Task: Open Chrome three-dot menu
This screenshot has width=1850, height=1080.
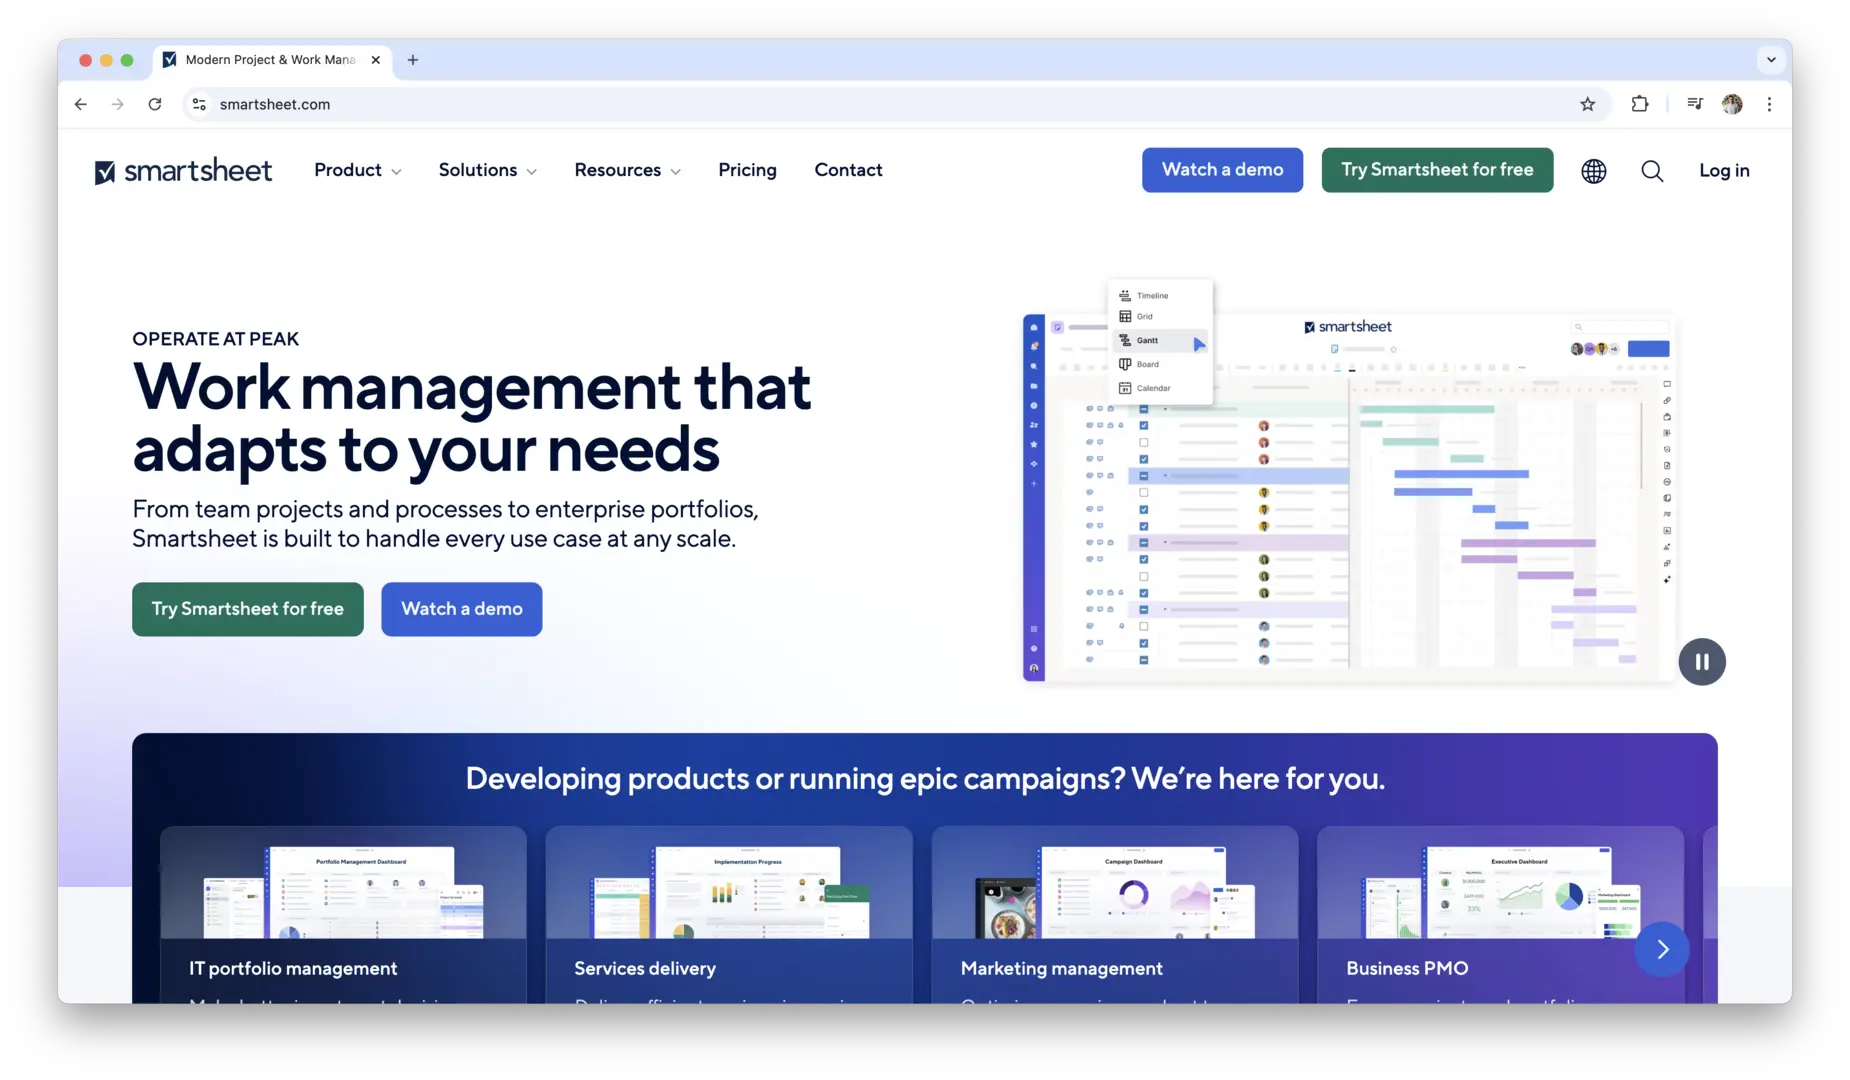Action: [x=1769, y=104]
